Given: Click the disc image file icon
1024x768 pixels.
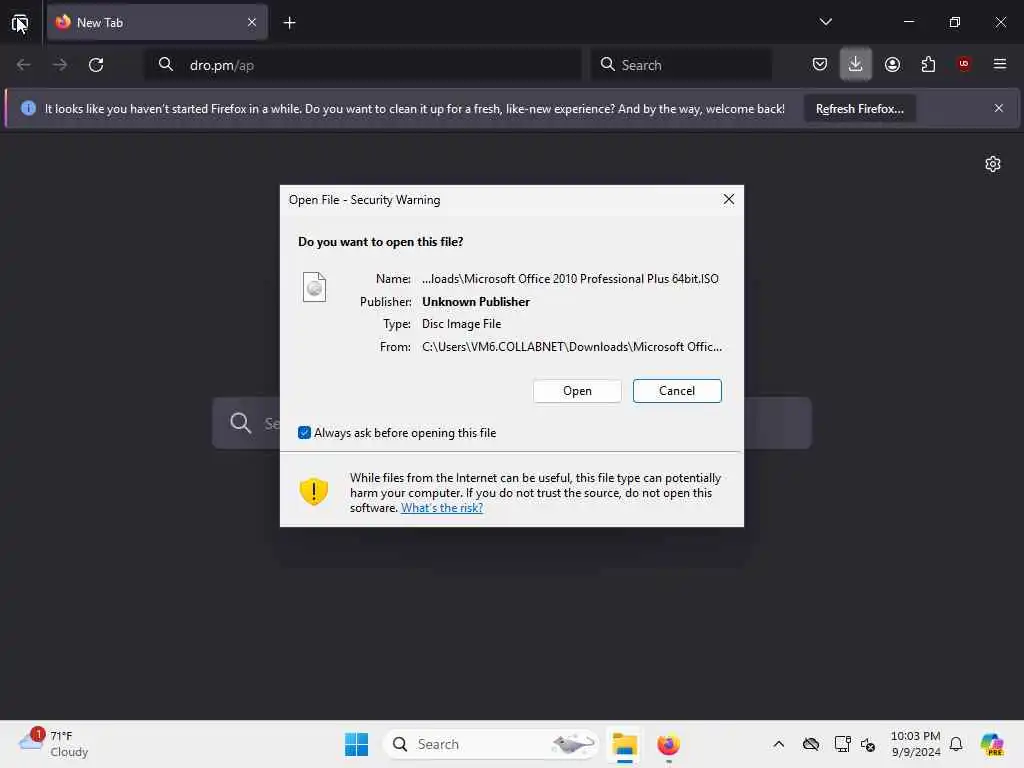Looking at the screenshot, I should click(314, 287).
